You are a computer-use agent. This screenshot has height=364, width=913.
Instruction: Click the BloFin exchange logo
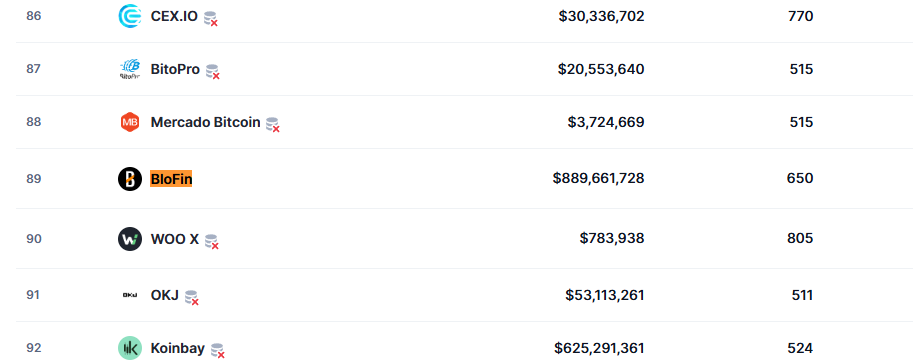[129, 179]
